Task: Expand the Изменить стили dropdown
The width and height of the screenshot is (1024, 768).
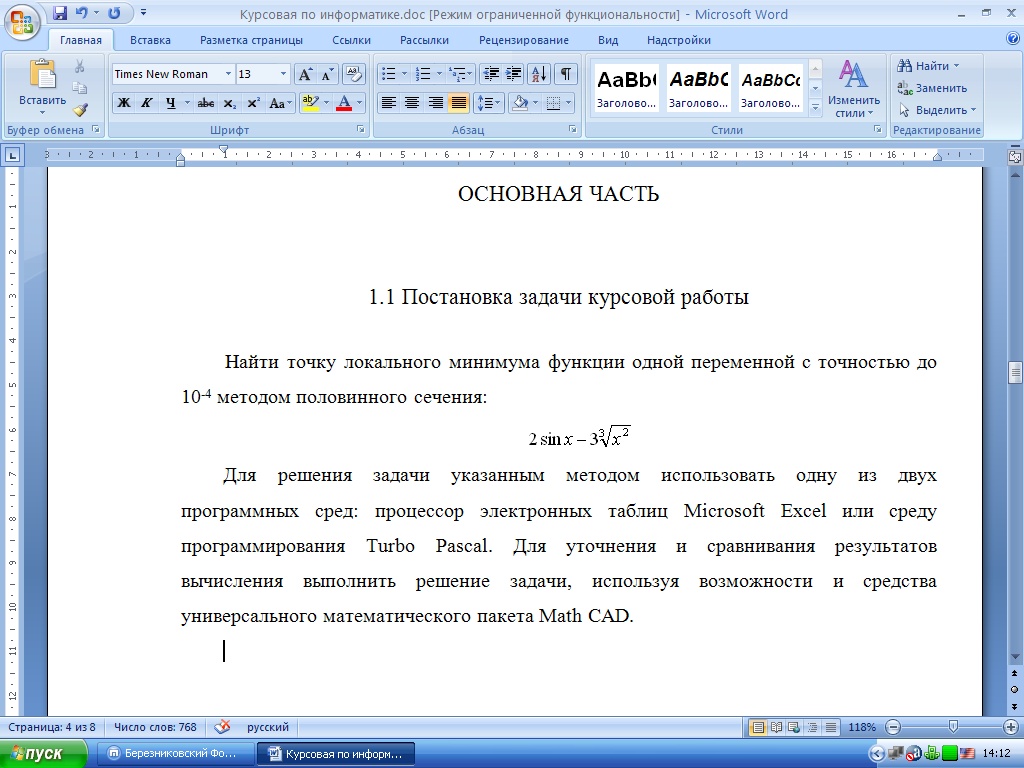Action: tap(854, 100)
